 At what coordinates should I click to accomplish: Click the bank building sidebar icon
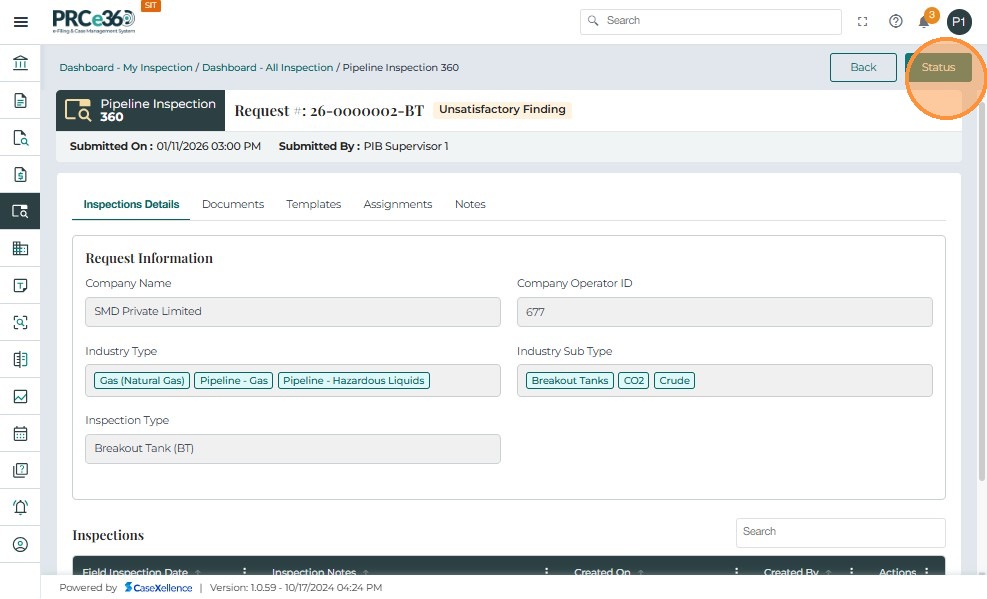point(20,64)
